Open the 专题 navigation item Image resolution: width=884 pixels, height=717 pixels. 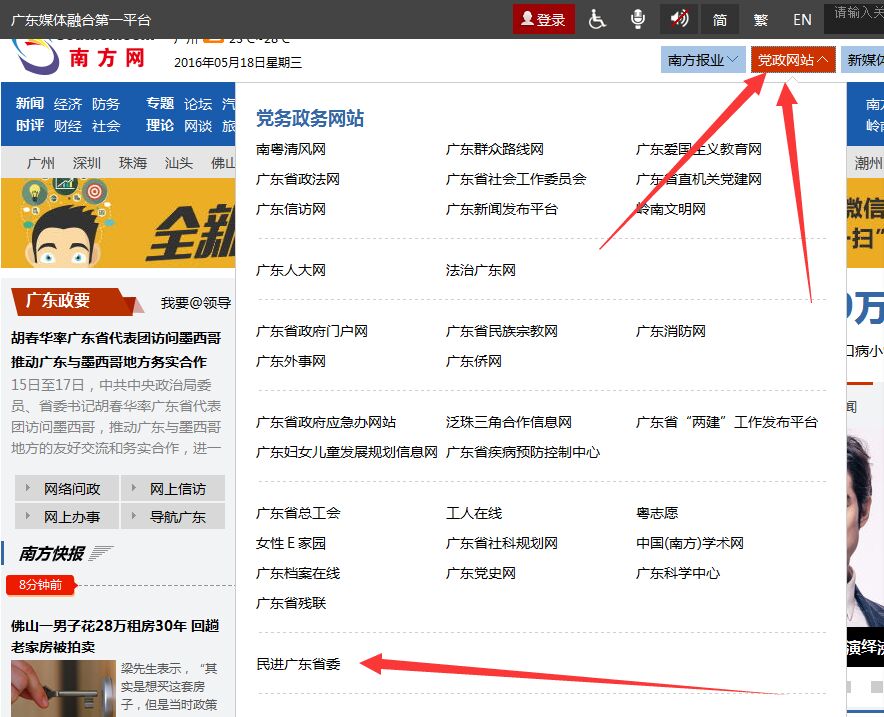pyautogui.click(x=160, y=103)
